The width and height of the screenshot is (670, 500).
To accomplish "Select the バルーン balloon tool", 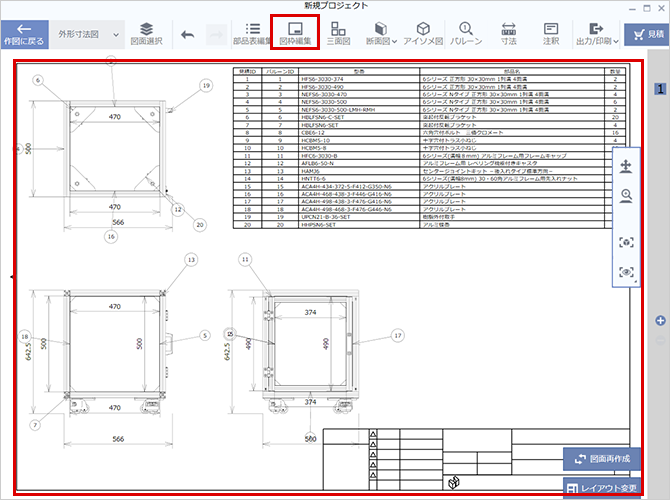I will pyautogui.click(x=466, y=33).
